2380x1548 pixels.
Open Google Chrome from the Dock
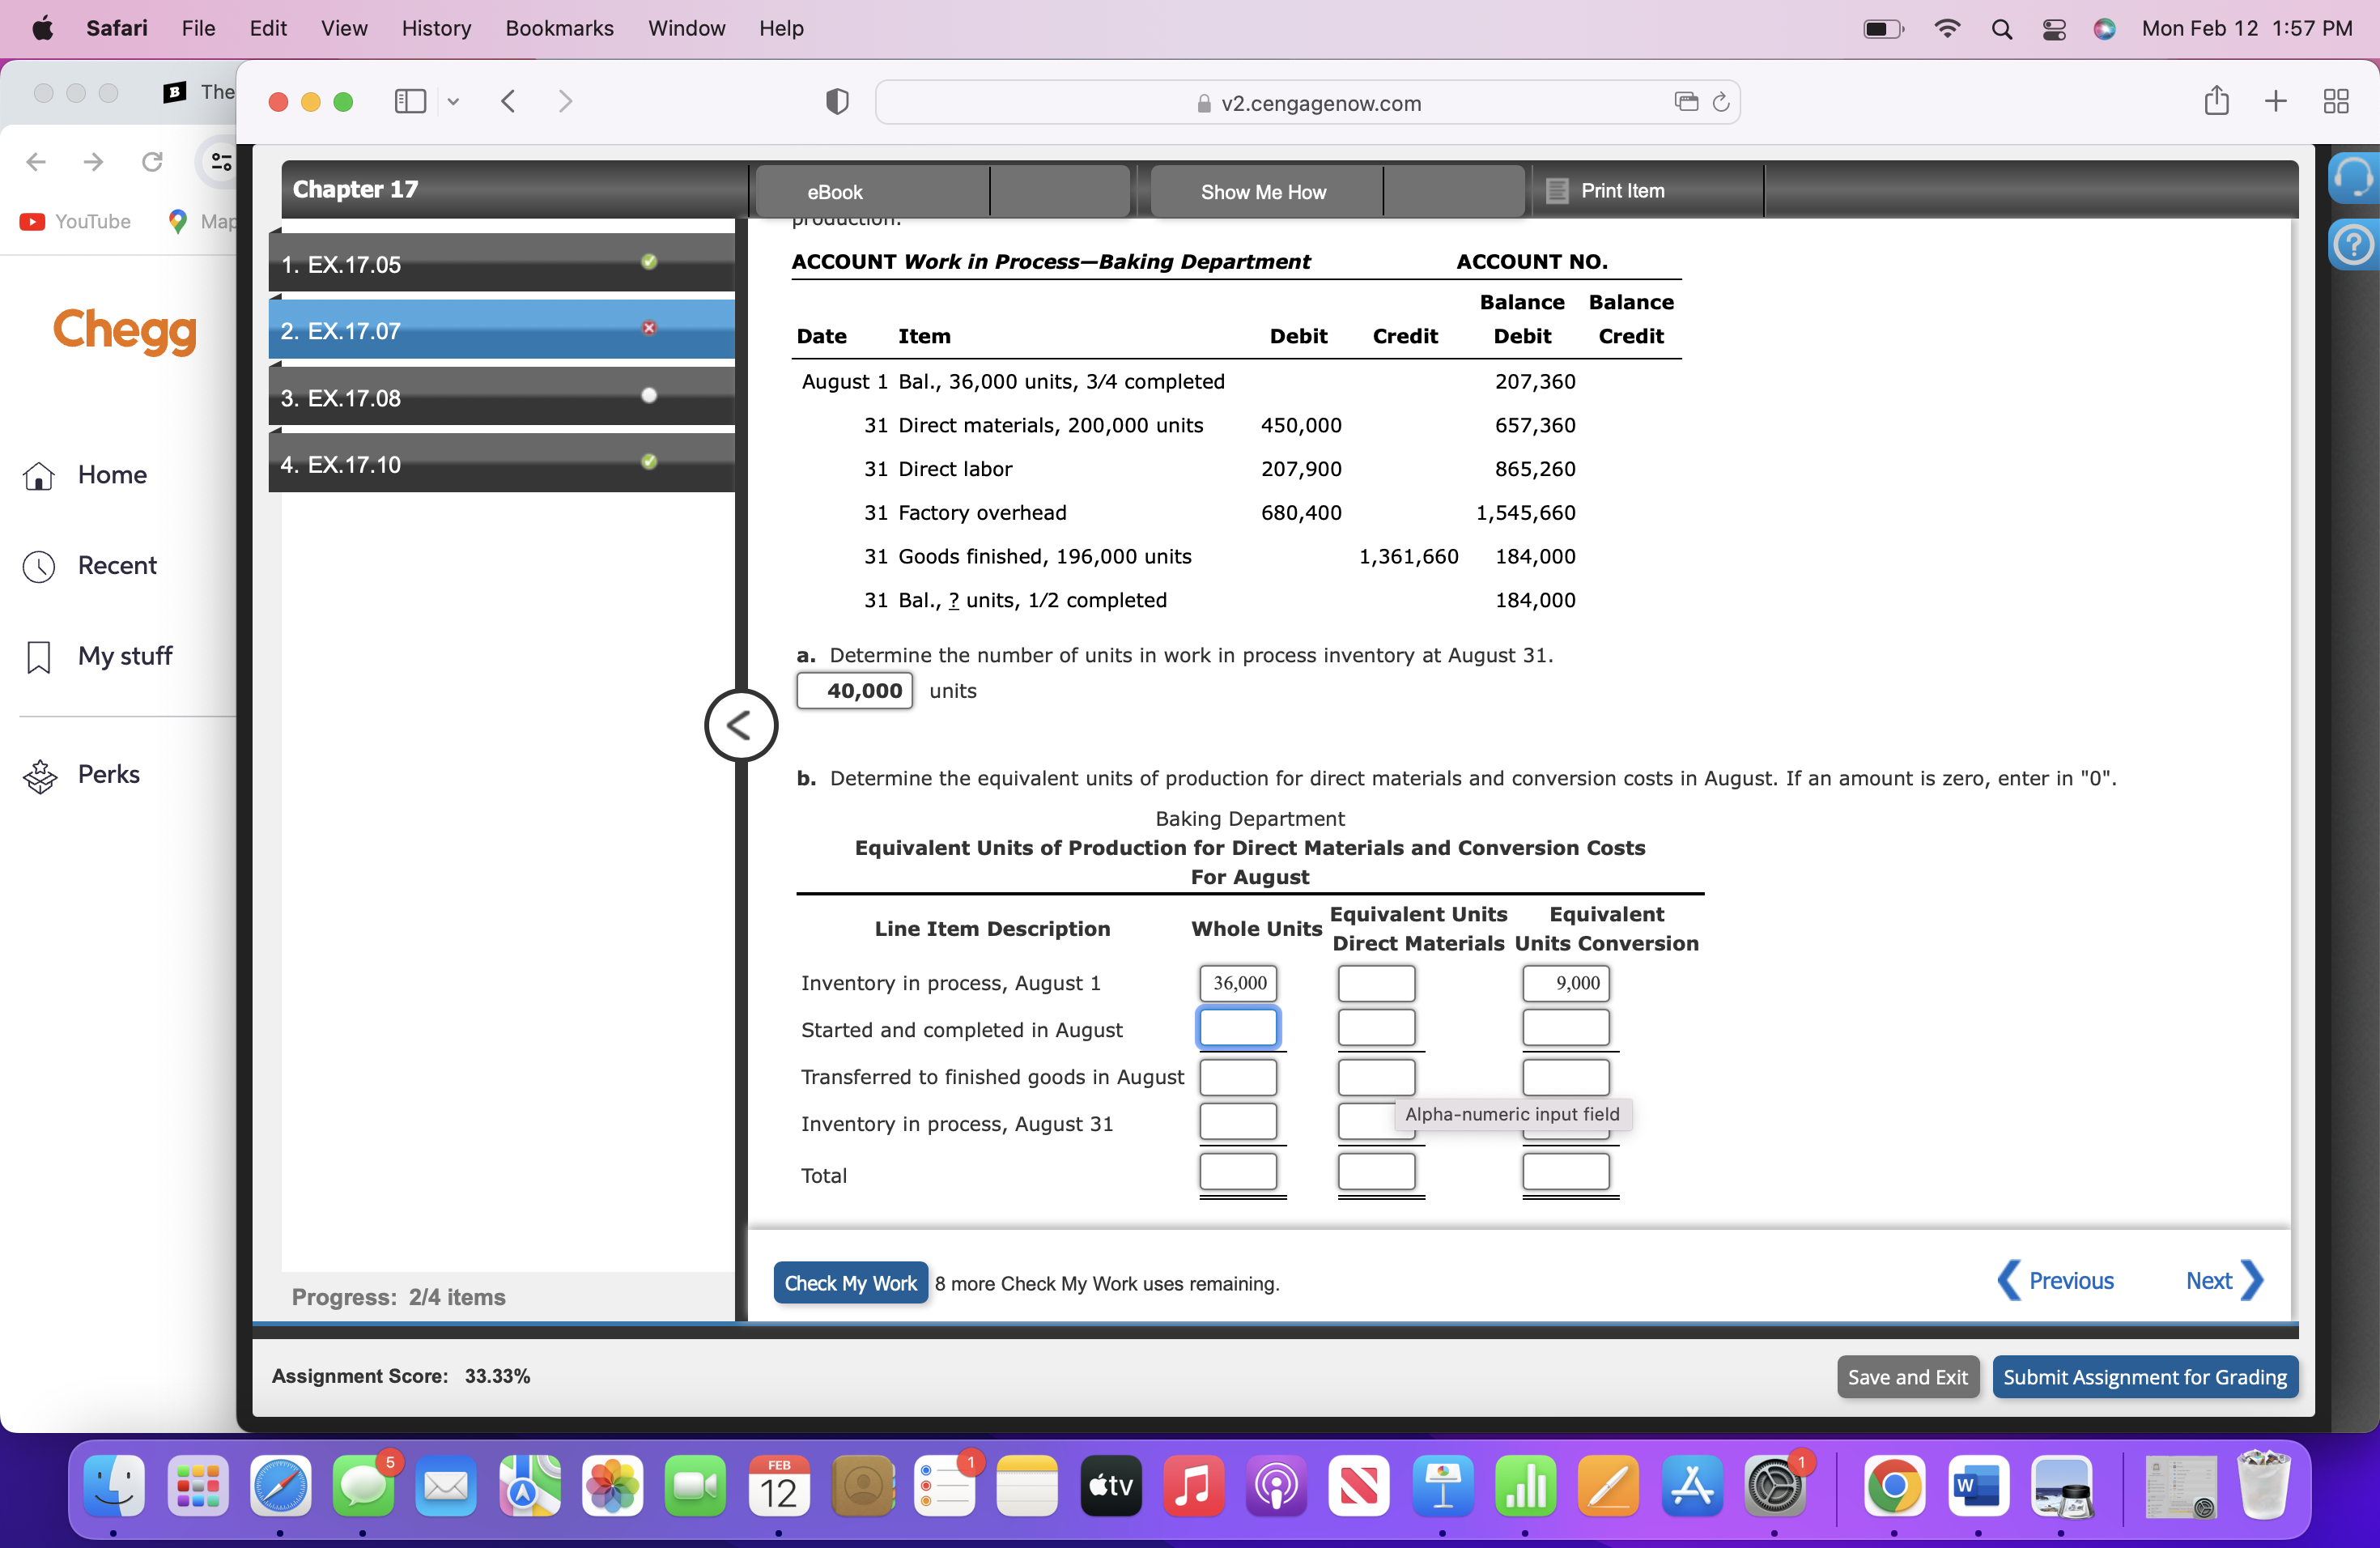point(1894,1486)
